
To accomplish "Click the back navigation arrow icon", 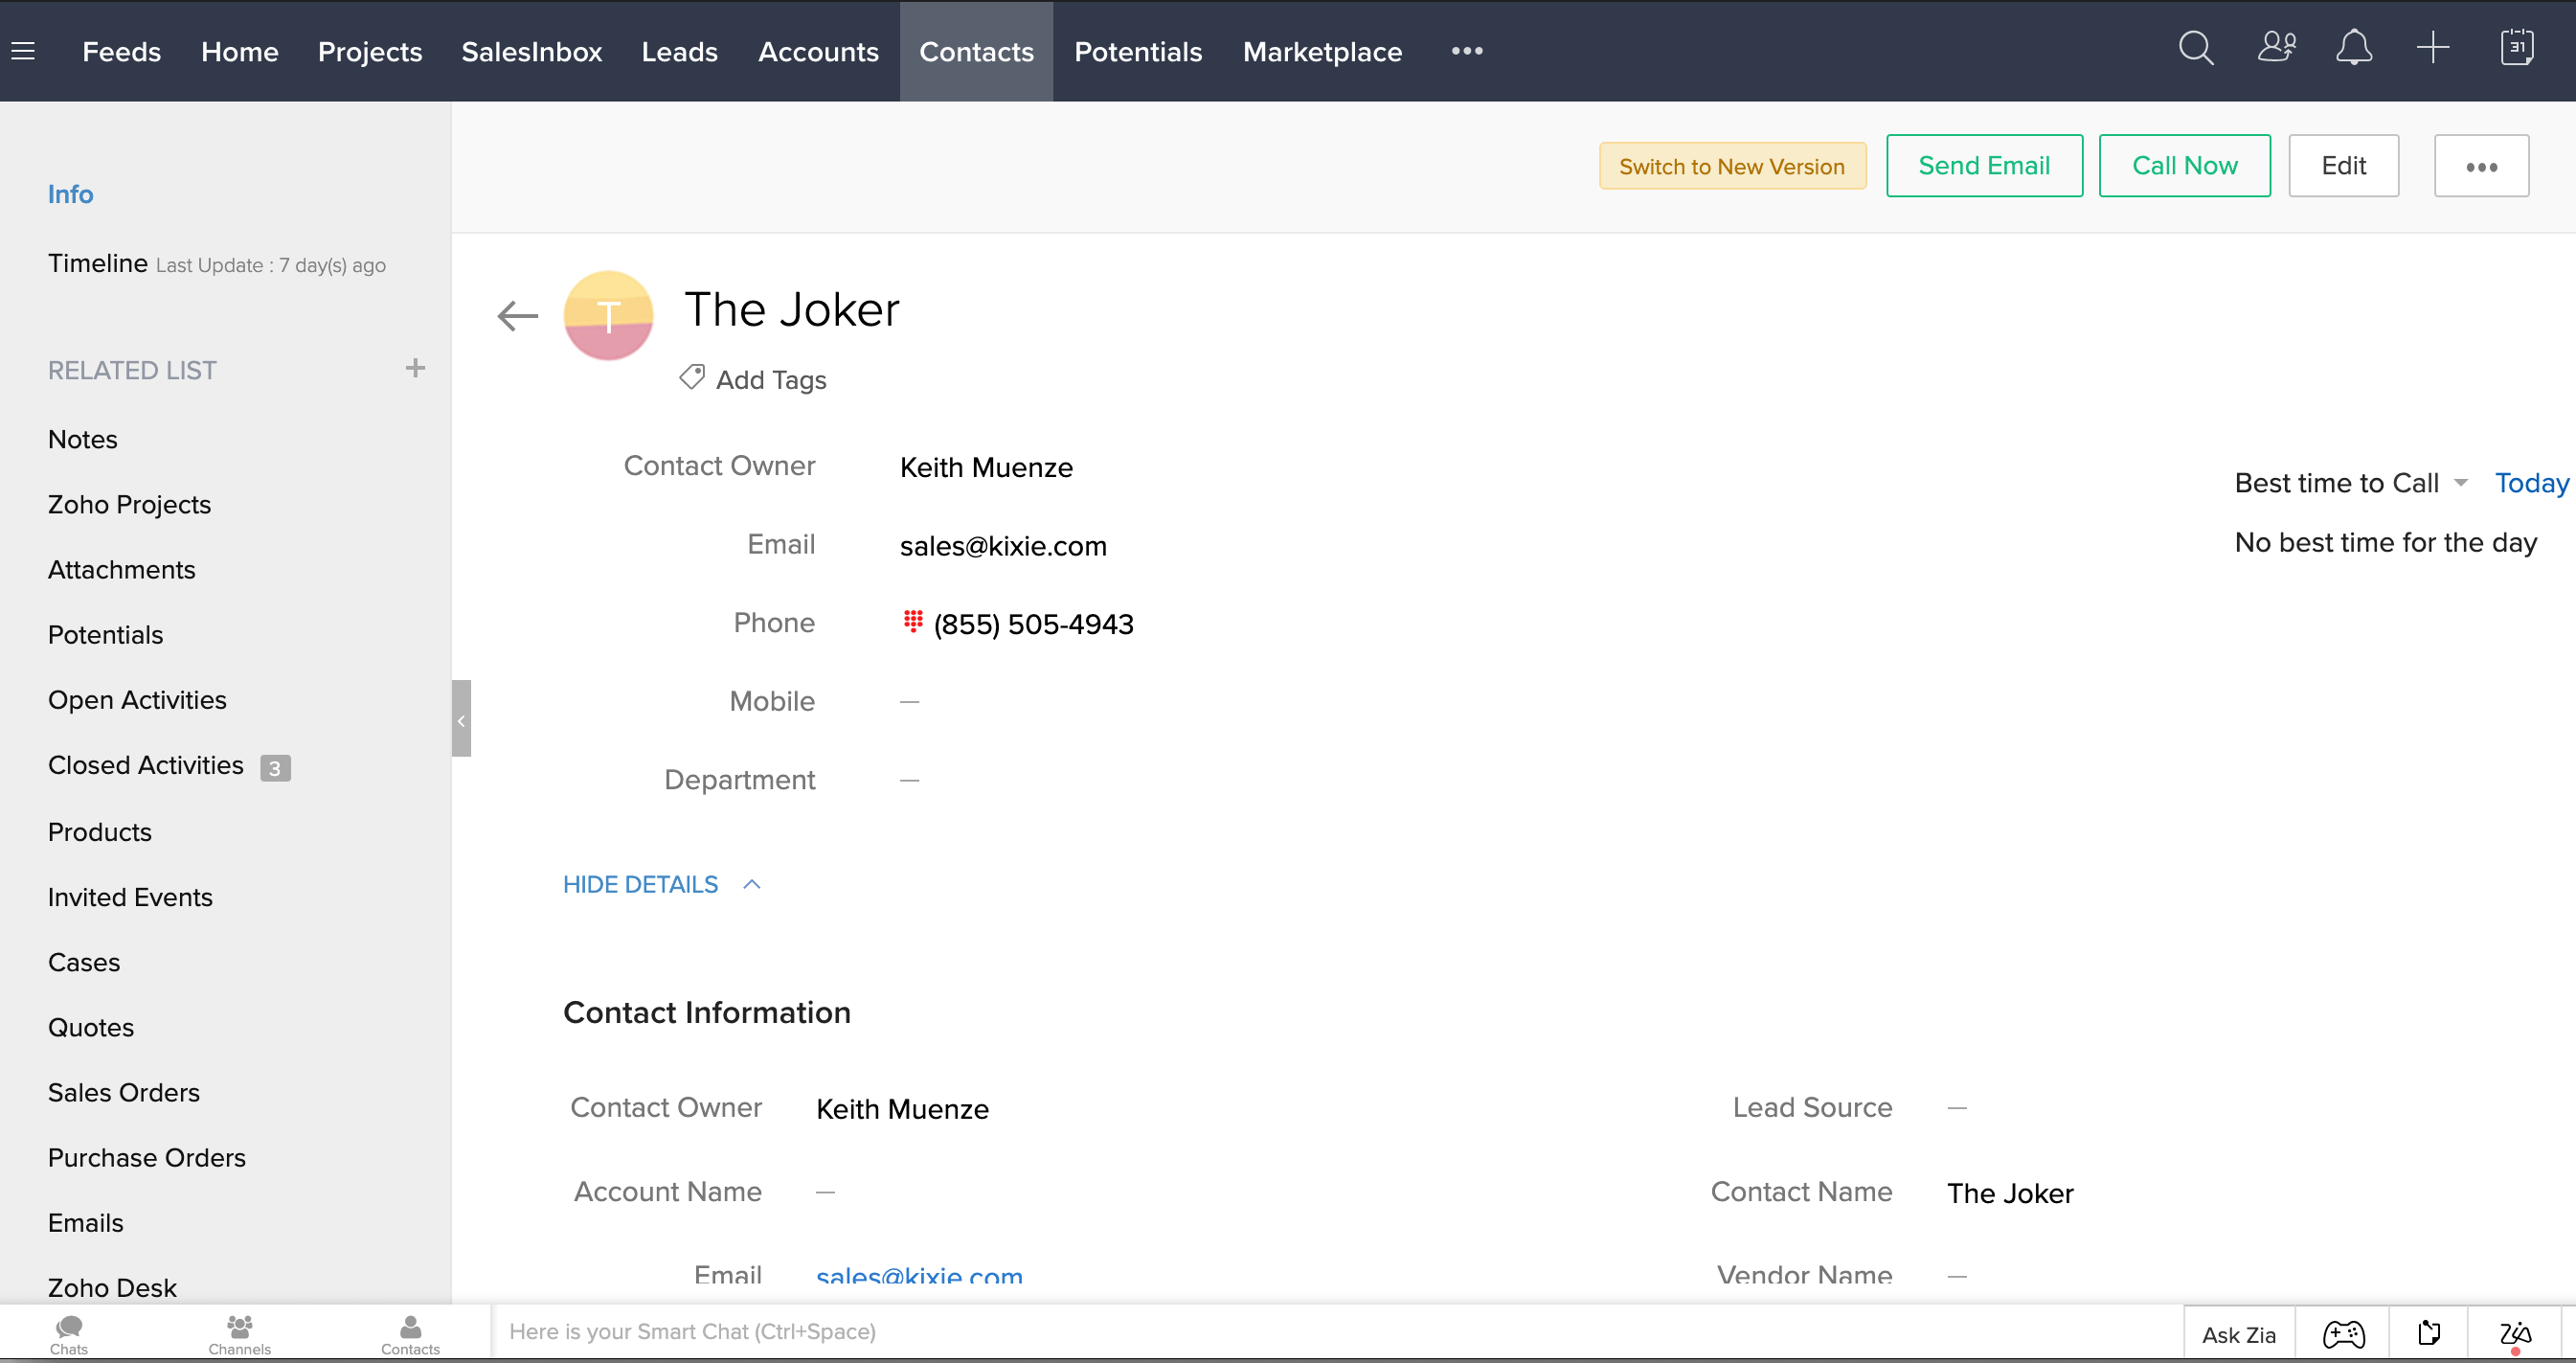I will tap(516, 315).
